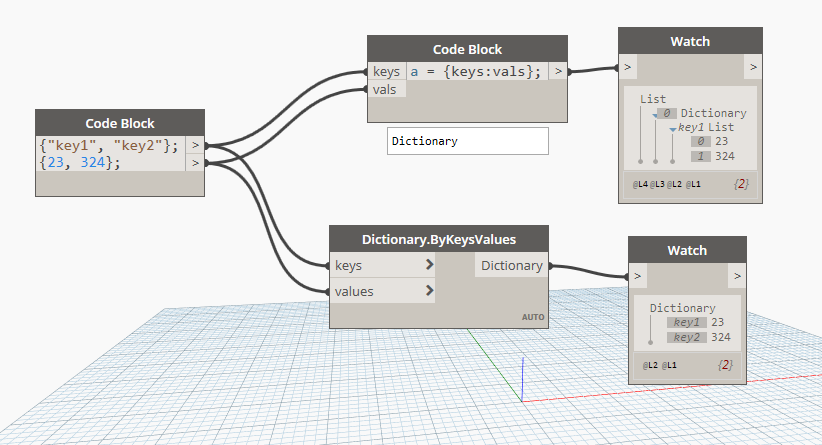Click the top Watch node output port
The image size is (822, 445).
(753, 67)
